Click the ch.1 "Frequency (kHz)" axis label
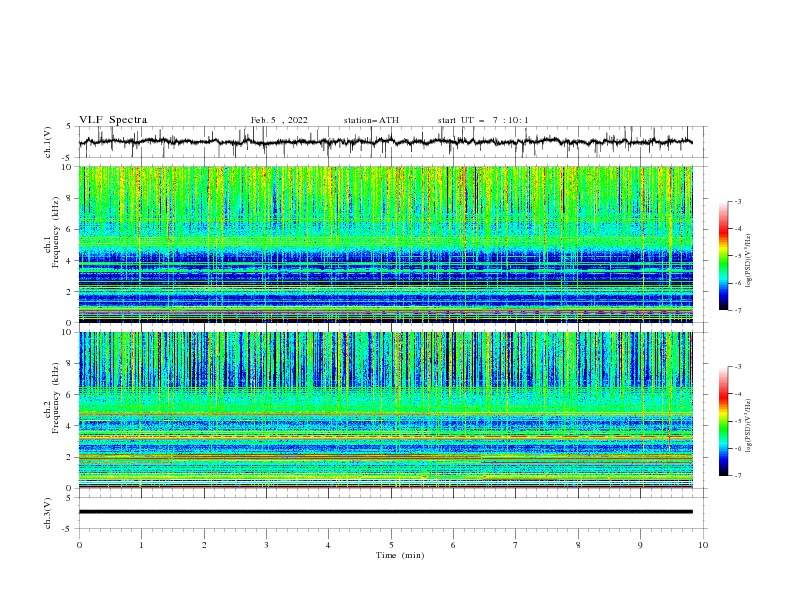This screenshot has height=612, width=792. click(x=56, y=233)
